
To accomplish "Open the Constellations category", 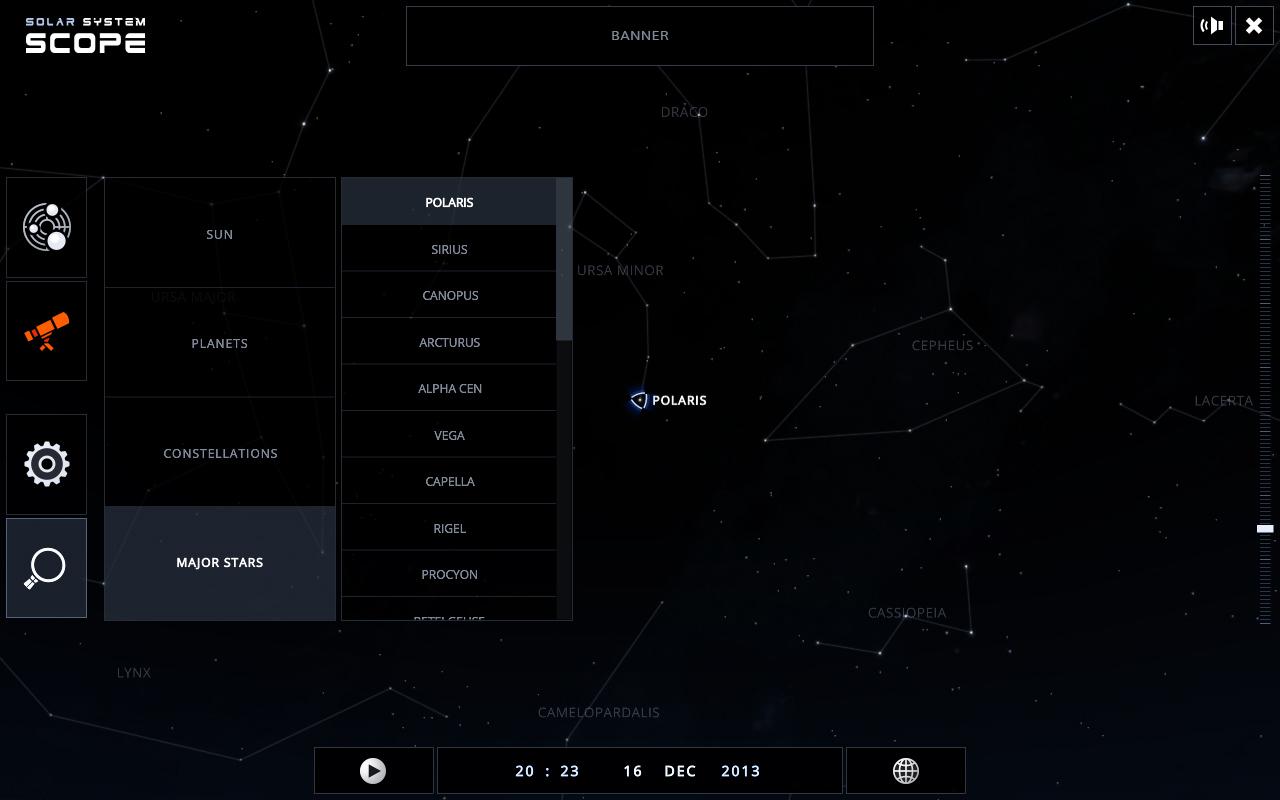I will pyautogui.click(x=220, y=453).
